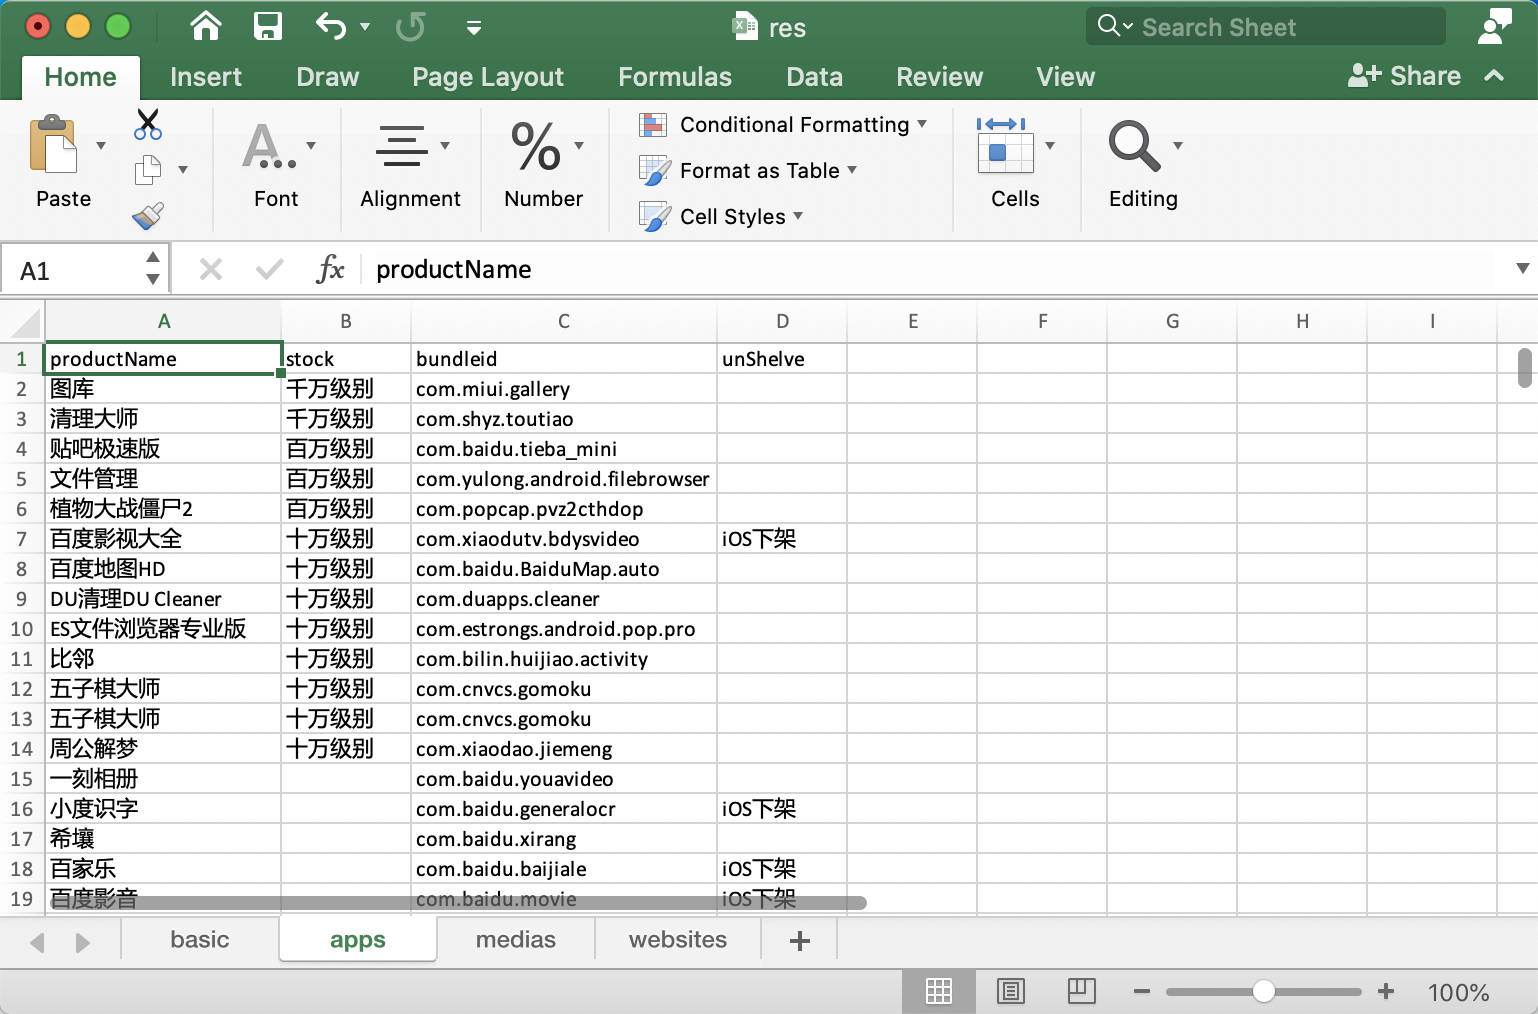Switch to the medias sheet tab
The height and width of the screenshot is (1014, 1538).
click(x=516, y=940)
